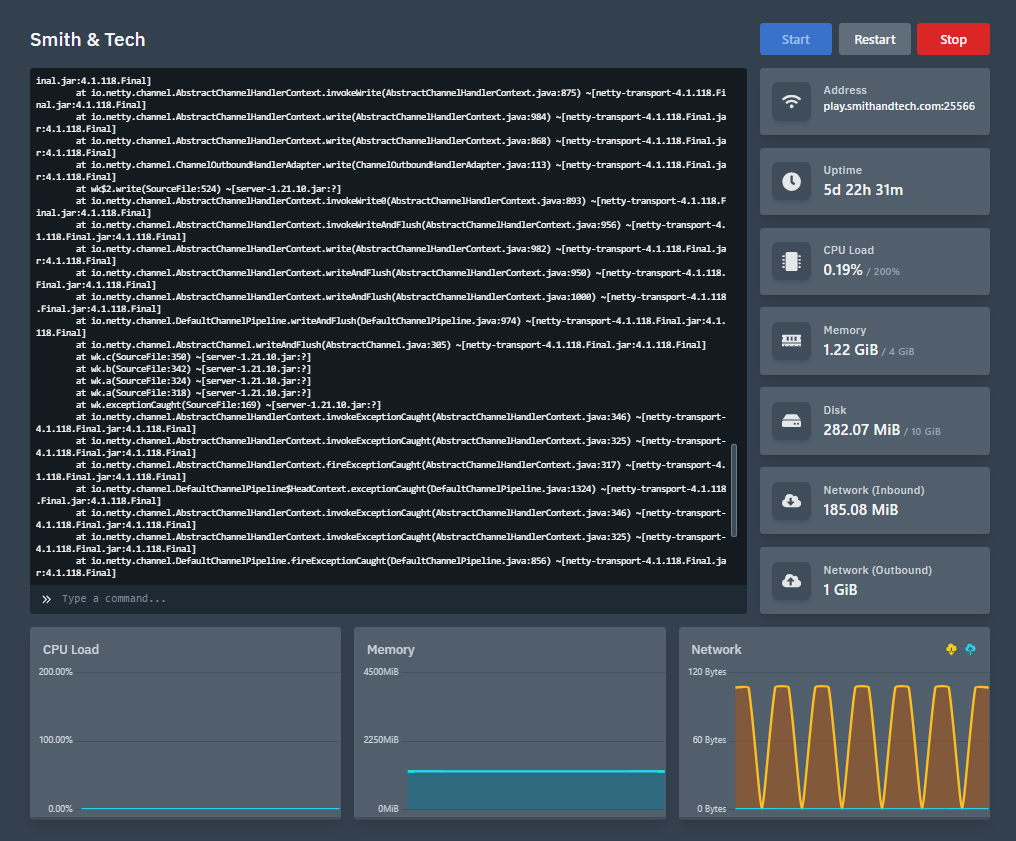This screenshot has width=1016, height=841.
Task: Click the cloud download icon for Network (Inbound)
Action: (791, 501)
